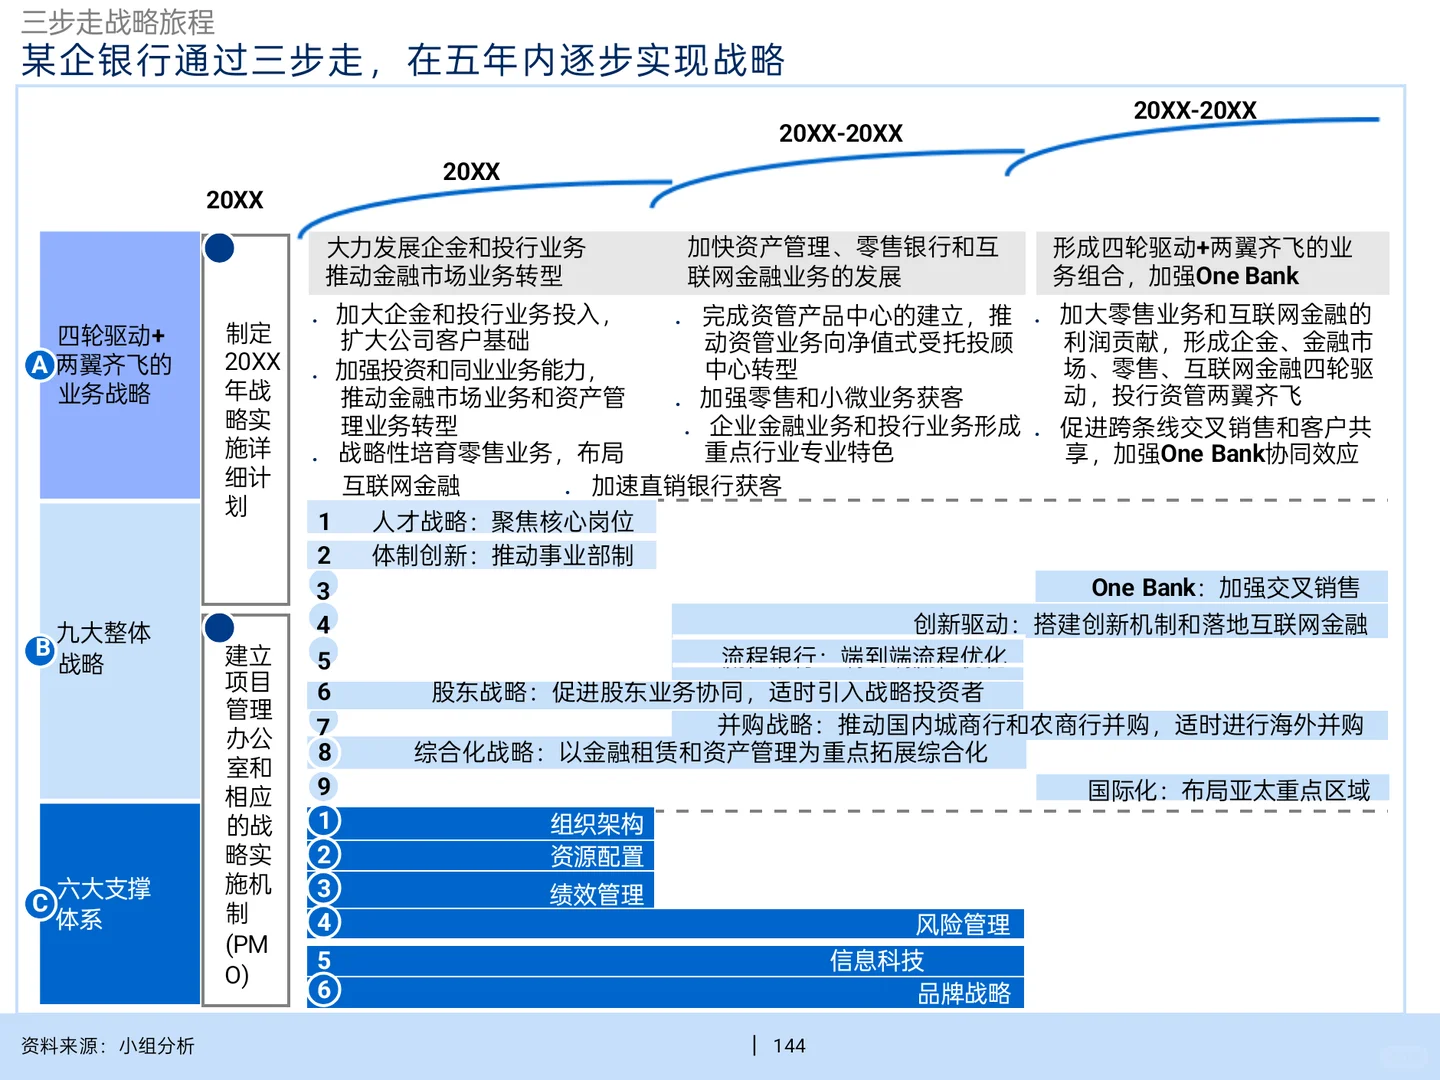Click strategy number 7 in the 并购战略 row
Viewport: 1440px width, 1080px height.
(323, 725)
